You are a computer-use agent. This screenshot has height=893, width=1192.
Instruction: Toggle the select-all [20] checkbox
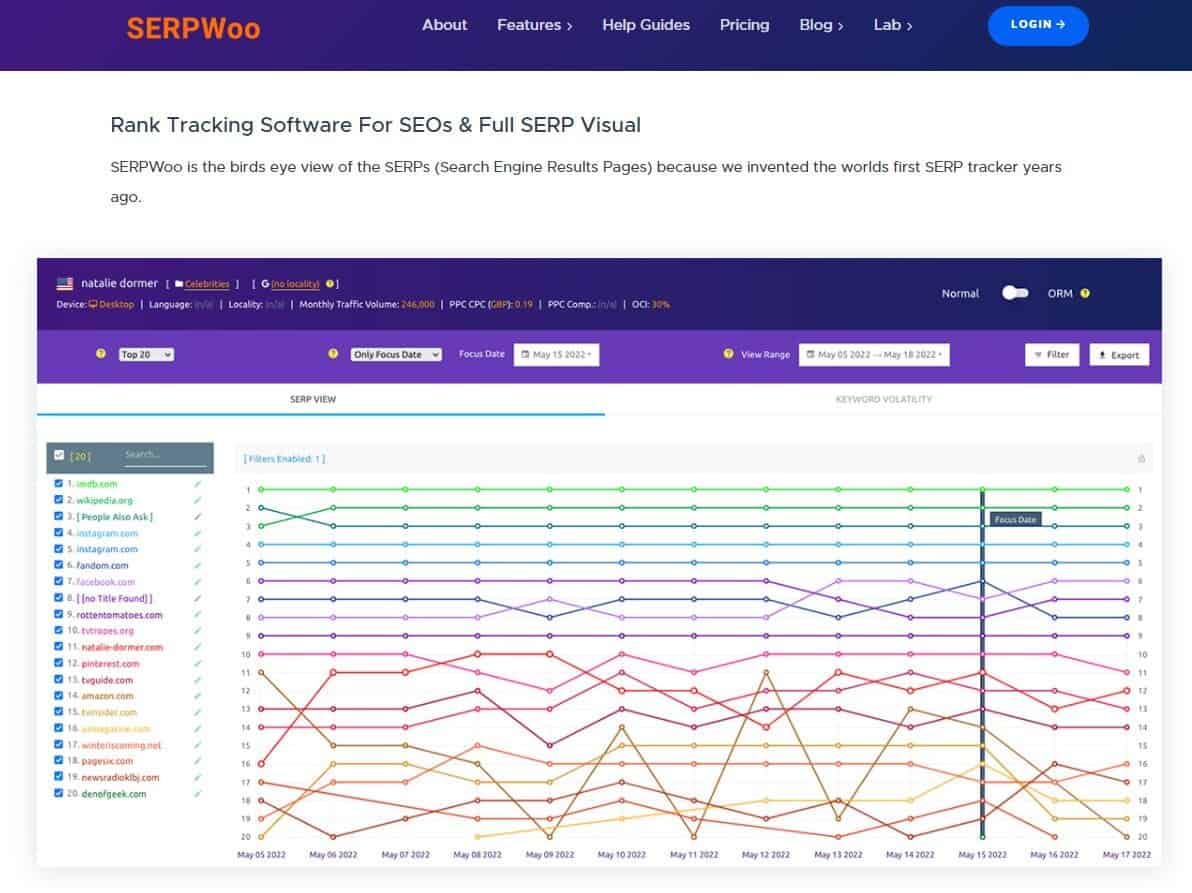pyautogui.click(x=59, y=455)
